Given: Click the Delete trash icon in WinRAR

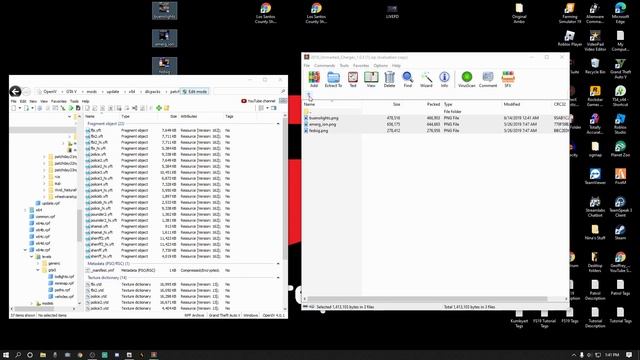Looking at the screenshot, I should [389, 79].
